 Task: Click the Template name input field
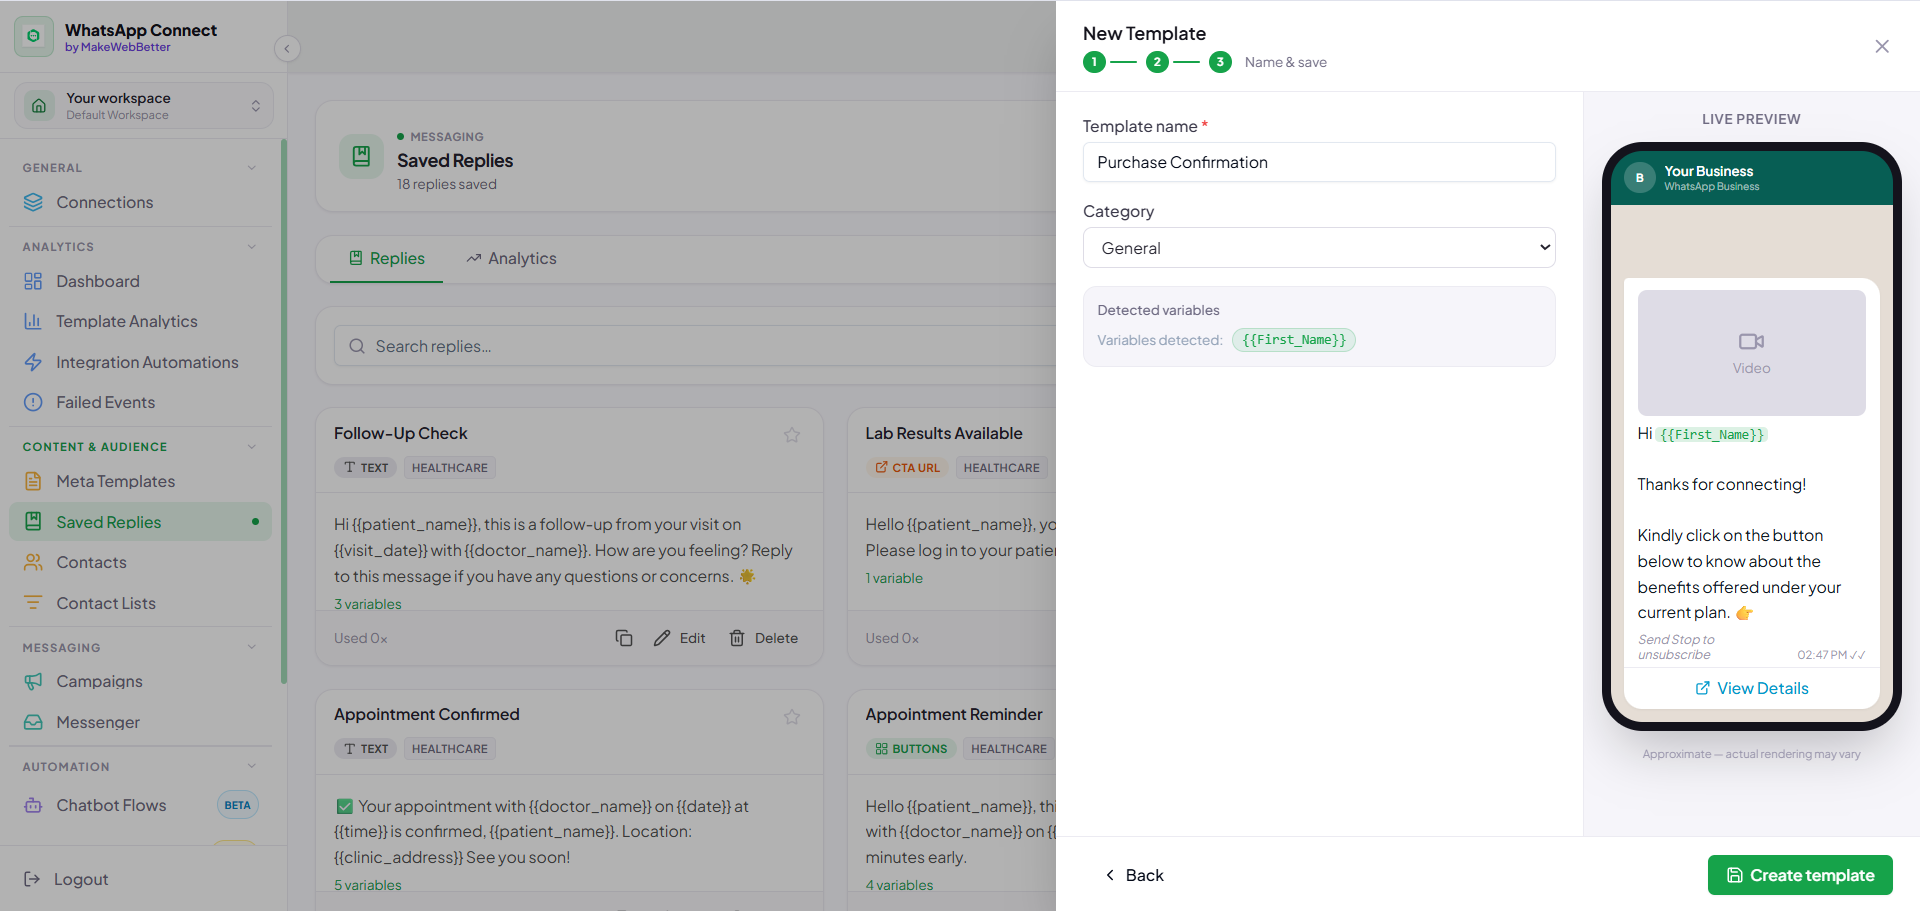tap(1319, 162)
